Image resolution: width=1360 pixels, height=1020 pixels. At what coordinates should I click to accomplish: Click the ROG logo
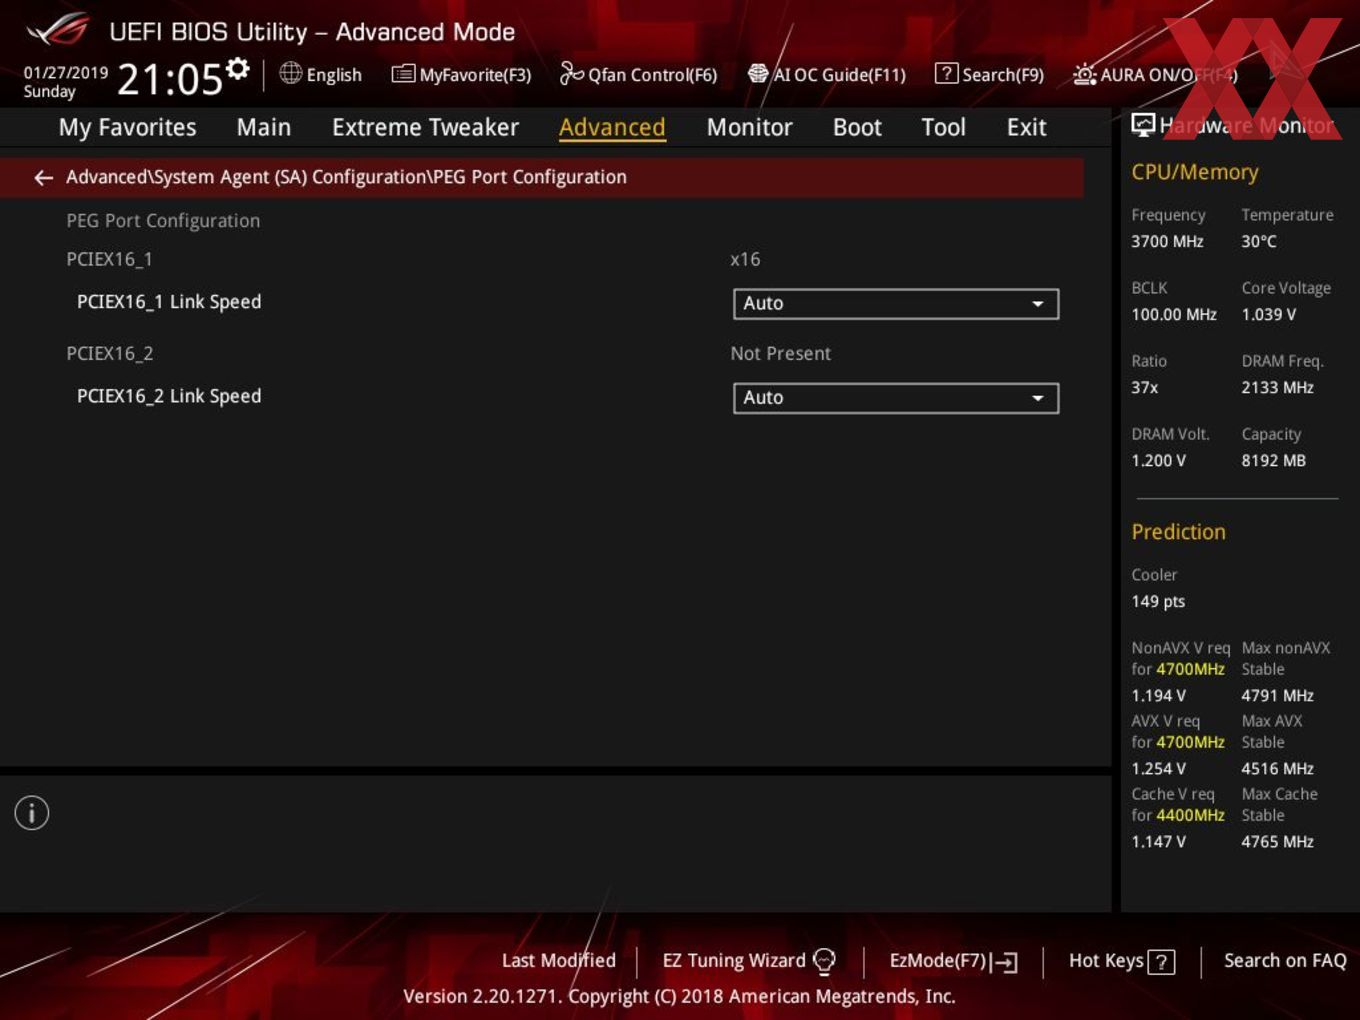(x=58, y=30)
